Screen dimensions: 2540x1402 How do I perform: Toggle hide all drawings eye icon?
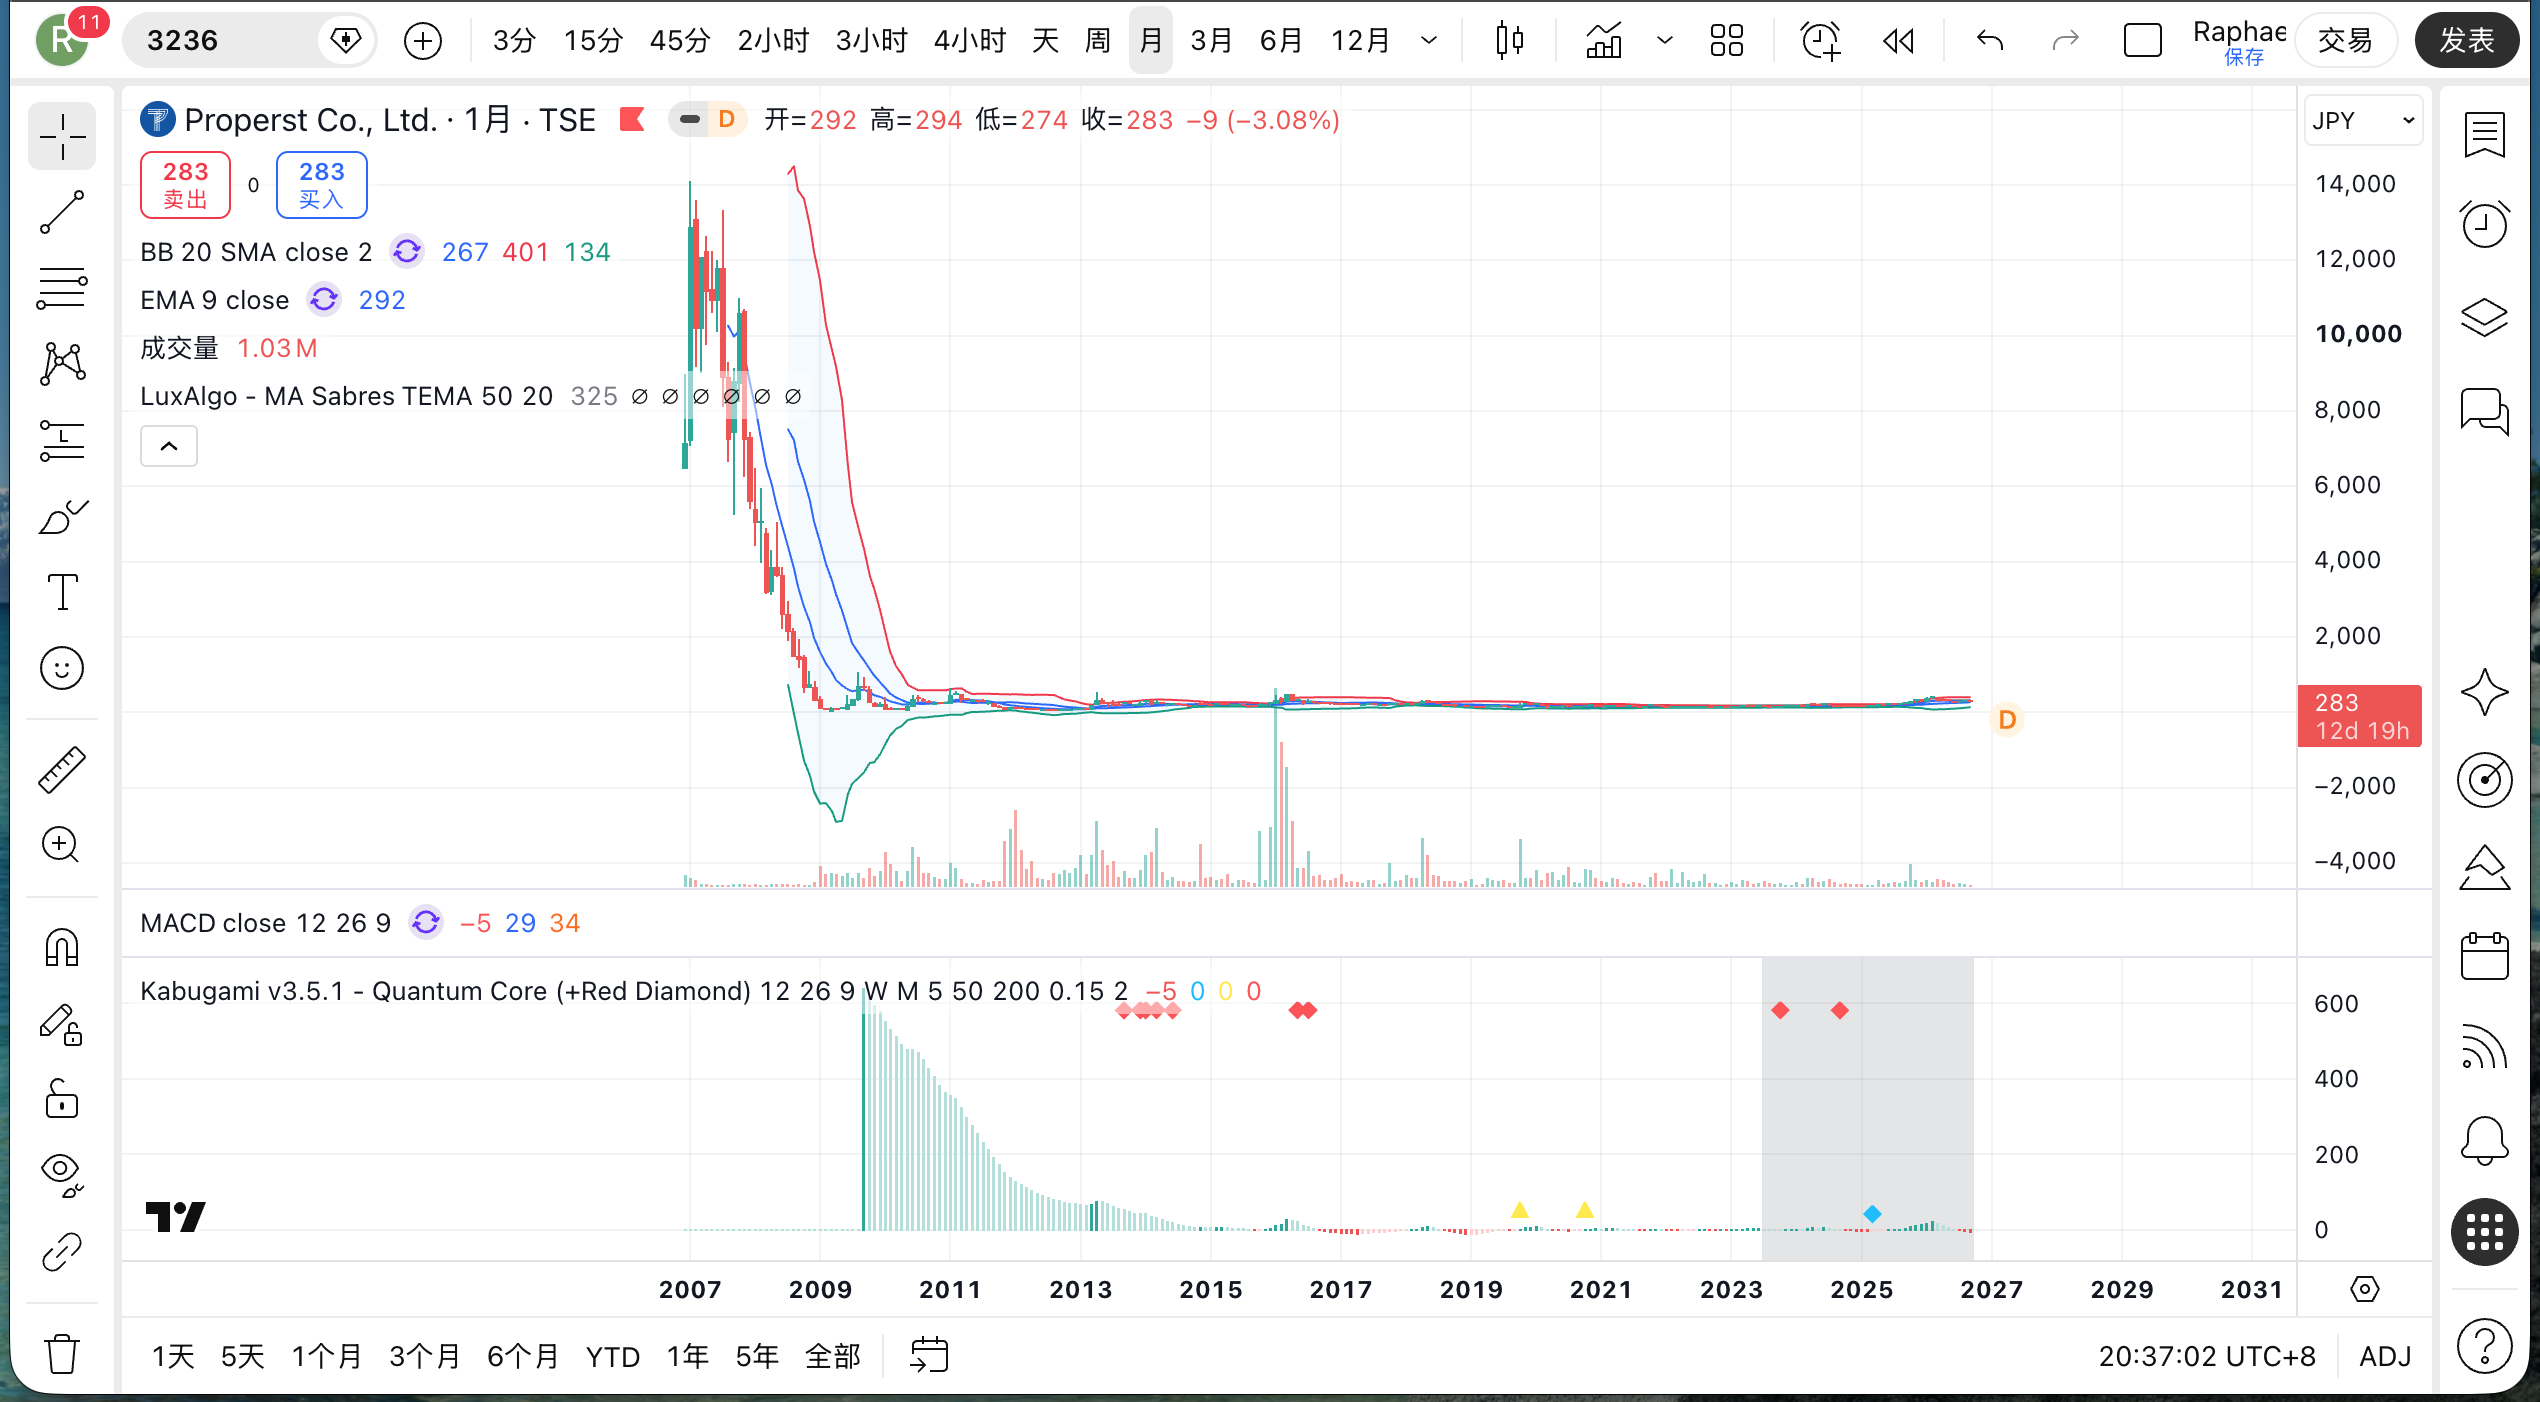[62, 1175]
